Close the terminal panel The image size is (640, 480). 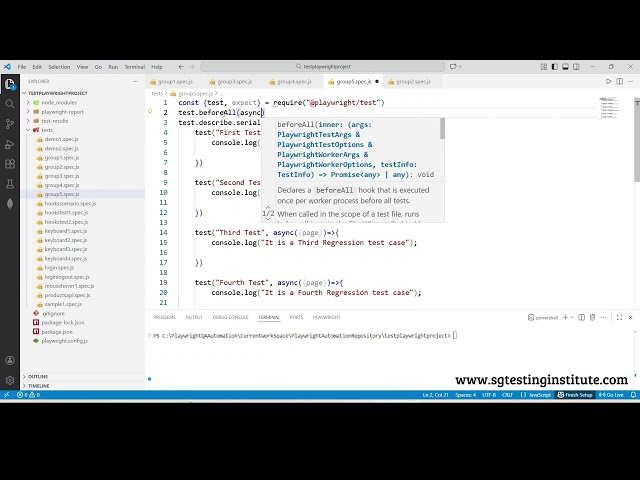click(630, 317)
